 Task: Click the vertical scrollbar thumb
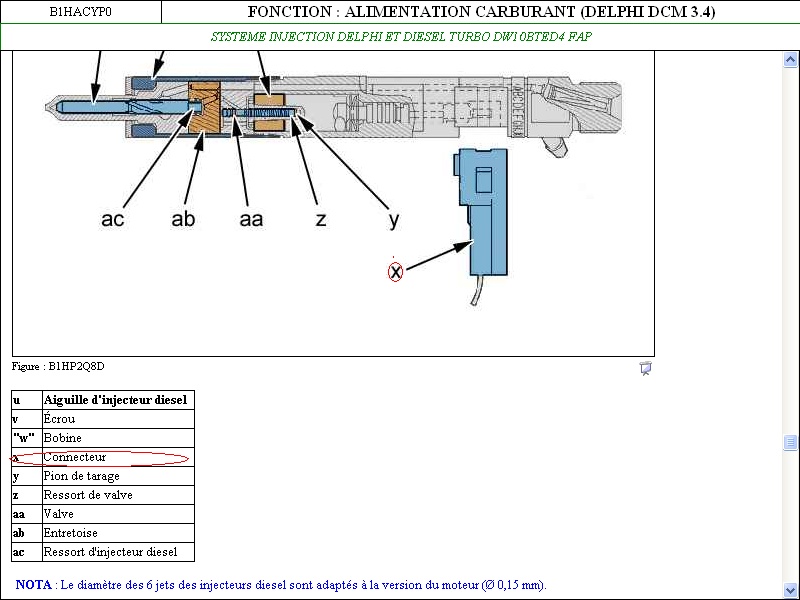point(790,442)
